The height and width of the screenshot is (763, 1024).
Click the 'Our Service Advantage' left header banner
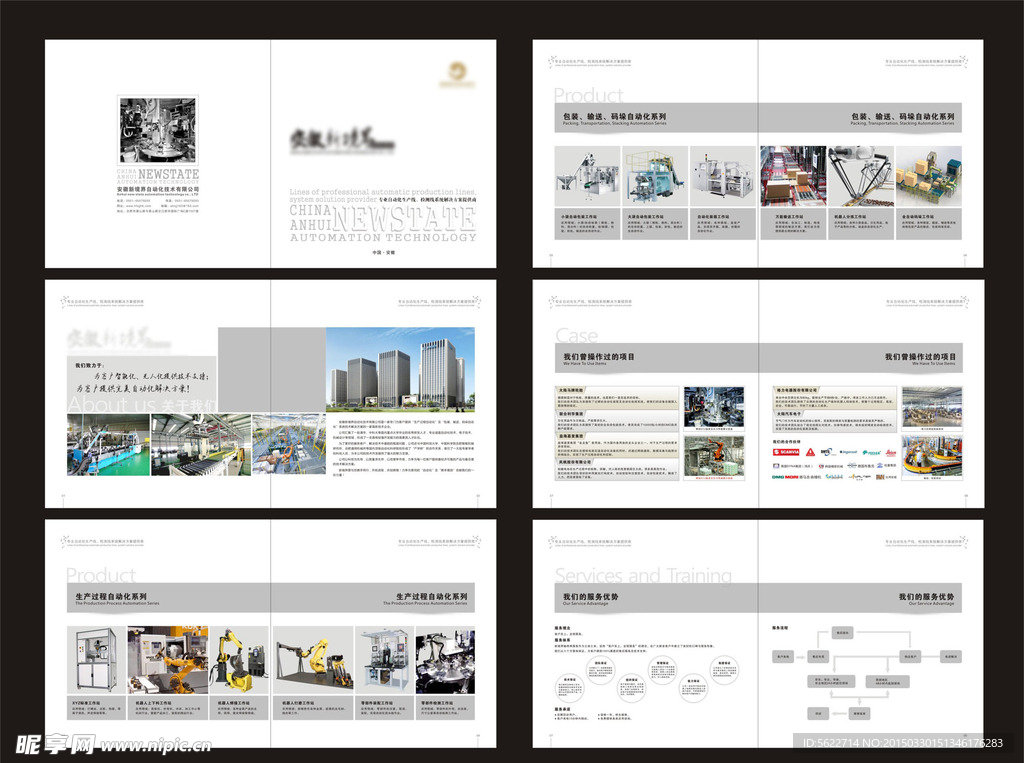coord(591,599)
